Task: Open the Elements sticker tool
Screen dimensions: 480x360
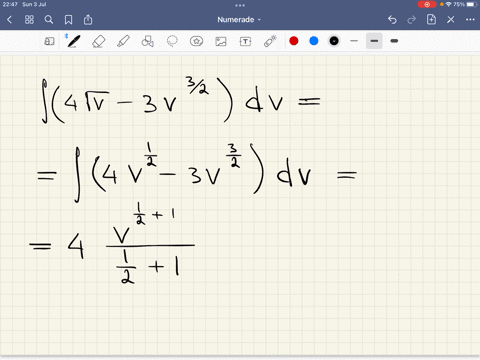Action: point(196,41)
